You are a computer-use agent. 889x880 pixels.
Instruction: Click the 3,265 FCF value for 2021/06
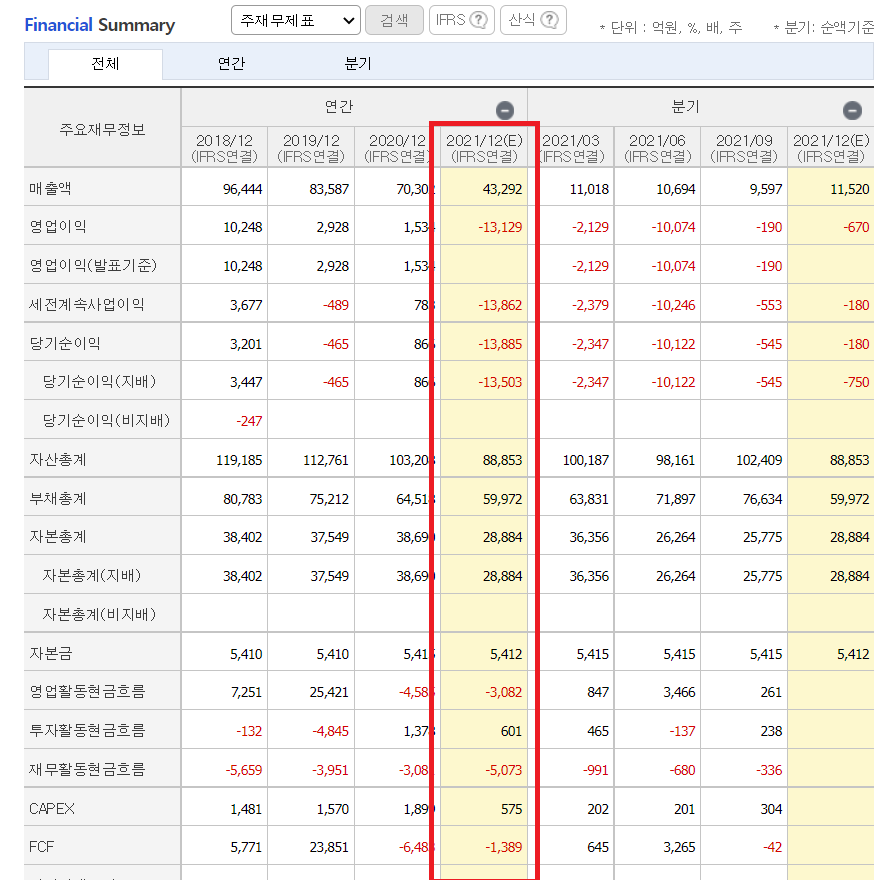coord(679,847)
